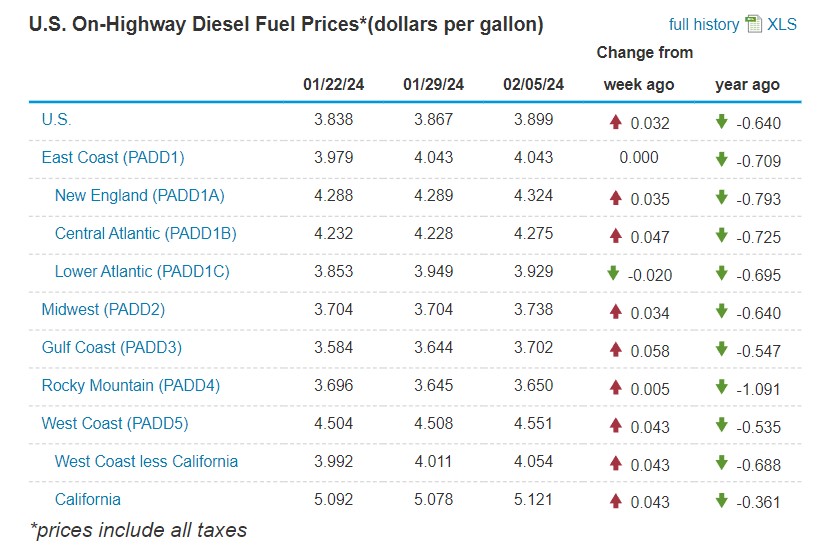
Task: Open West Coast (PADD5) link
Action: (x=115, y=423)
